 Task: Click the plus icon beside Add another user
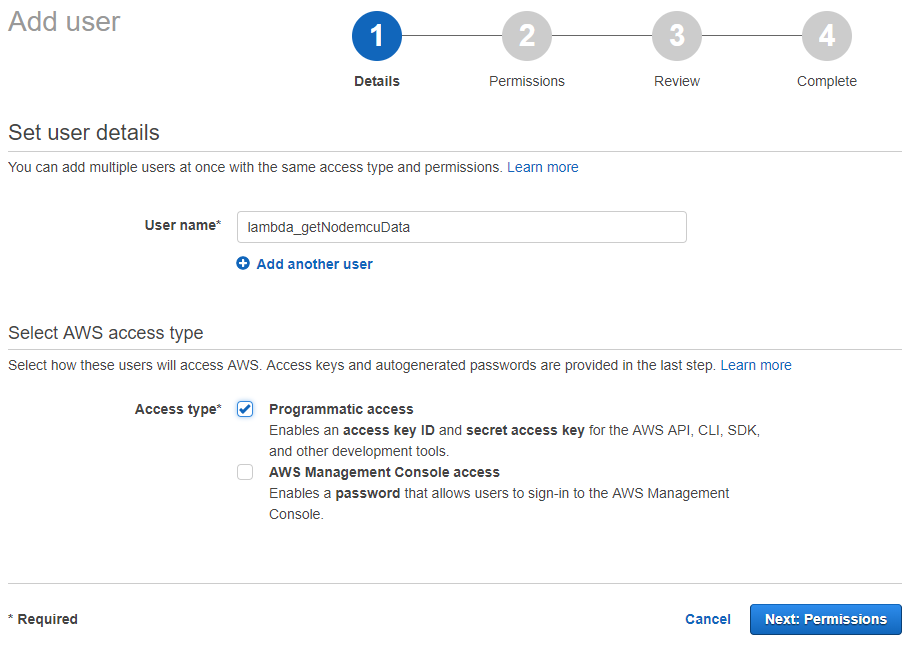click(x=243, y=264)
